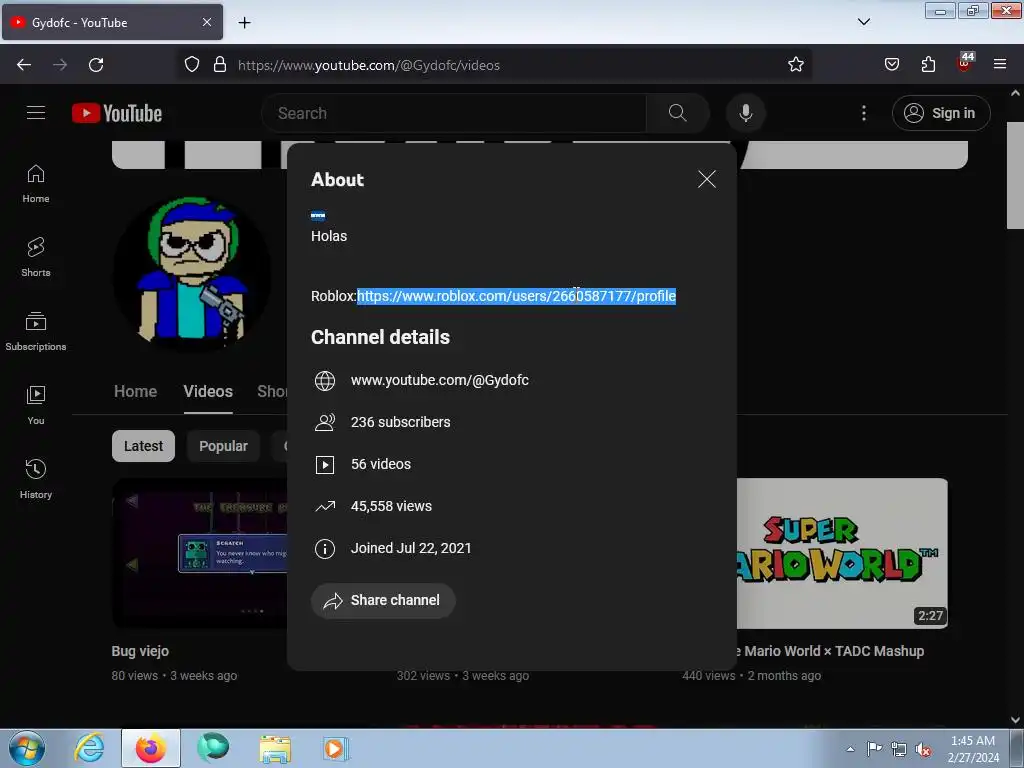Click Firefox taskbar icon
1024x768 pixels.
[150, 748]
